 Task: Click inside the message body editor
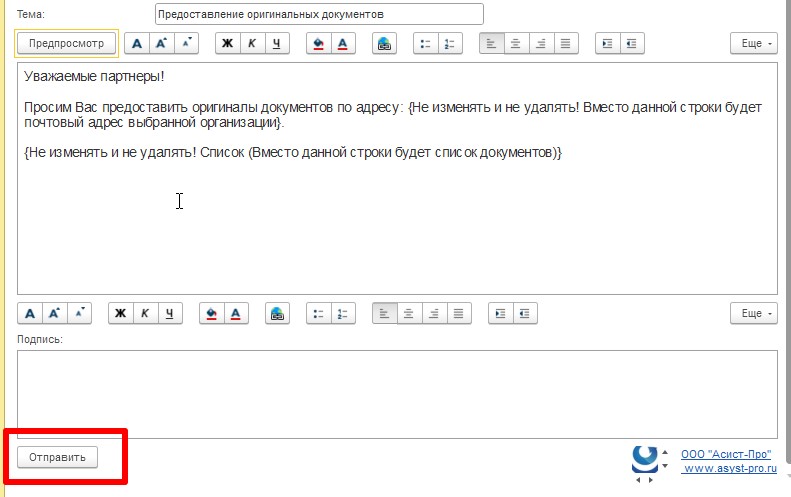397,179
